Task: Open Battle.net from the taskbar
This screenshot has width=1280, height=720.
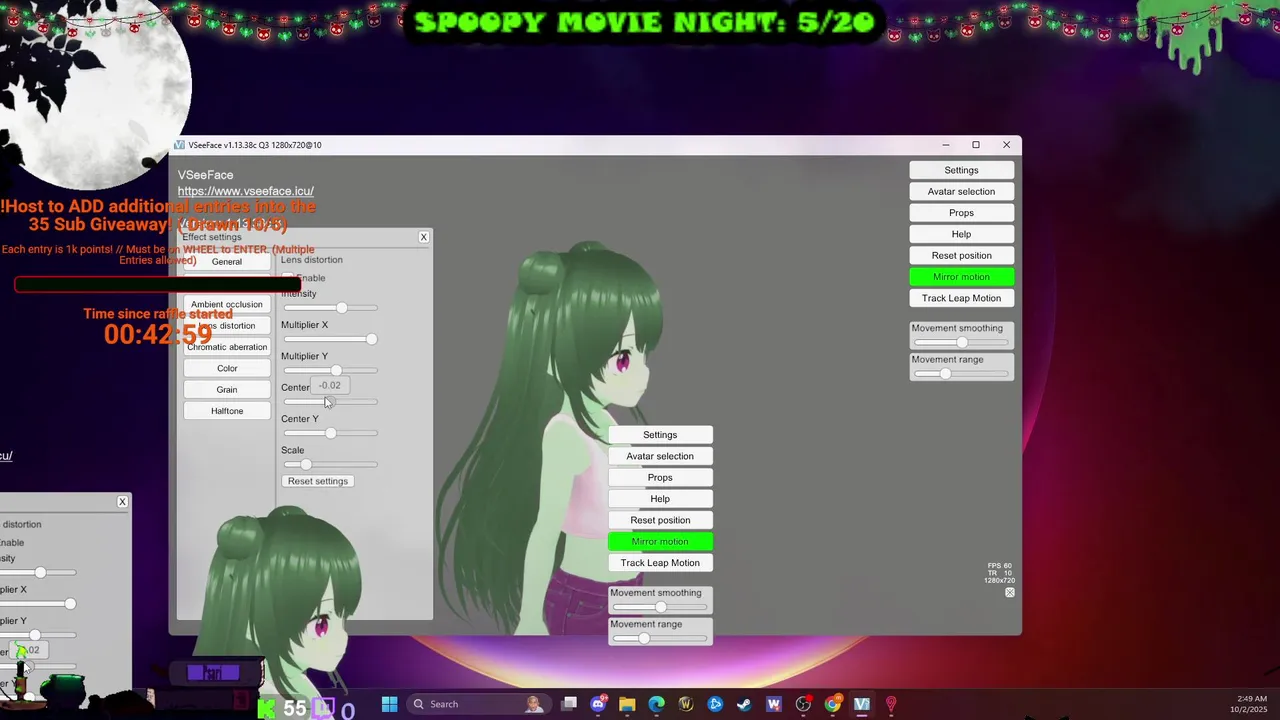Action: click(715, 704)
